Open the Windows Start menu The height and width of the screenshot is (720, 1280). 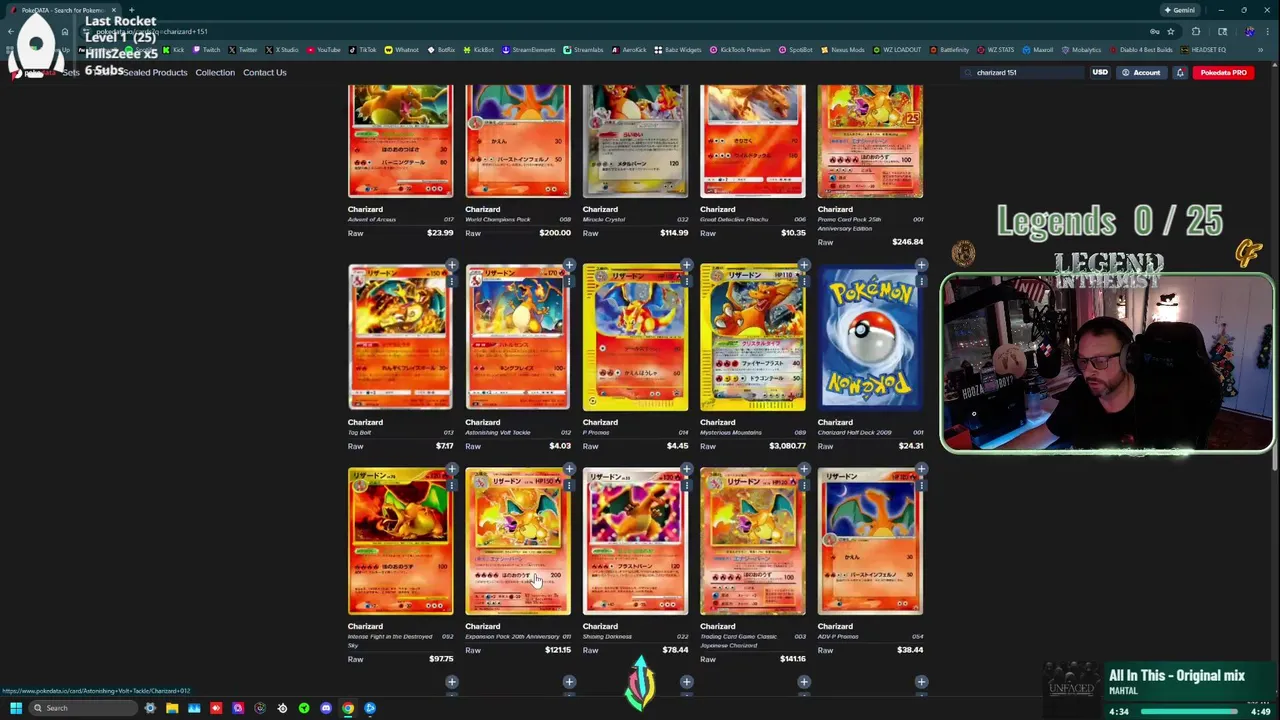[x=16, y=708]
